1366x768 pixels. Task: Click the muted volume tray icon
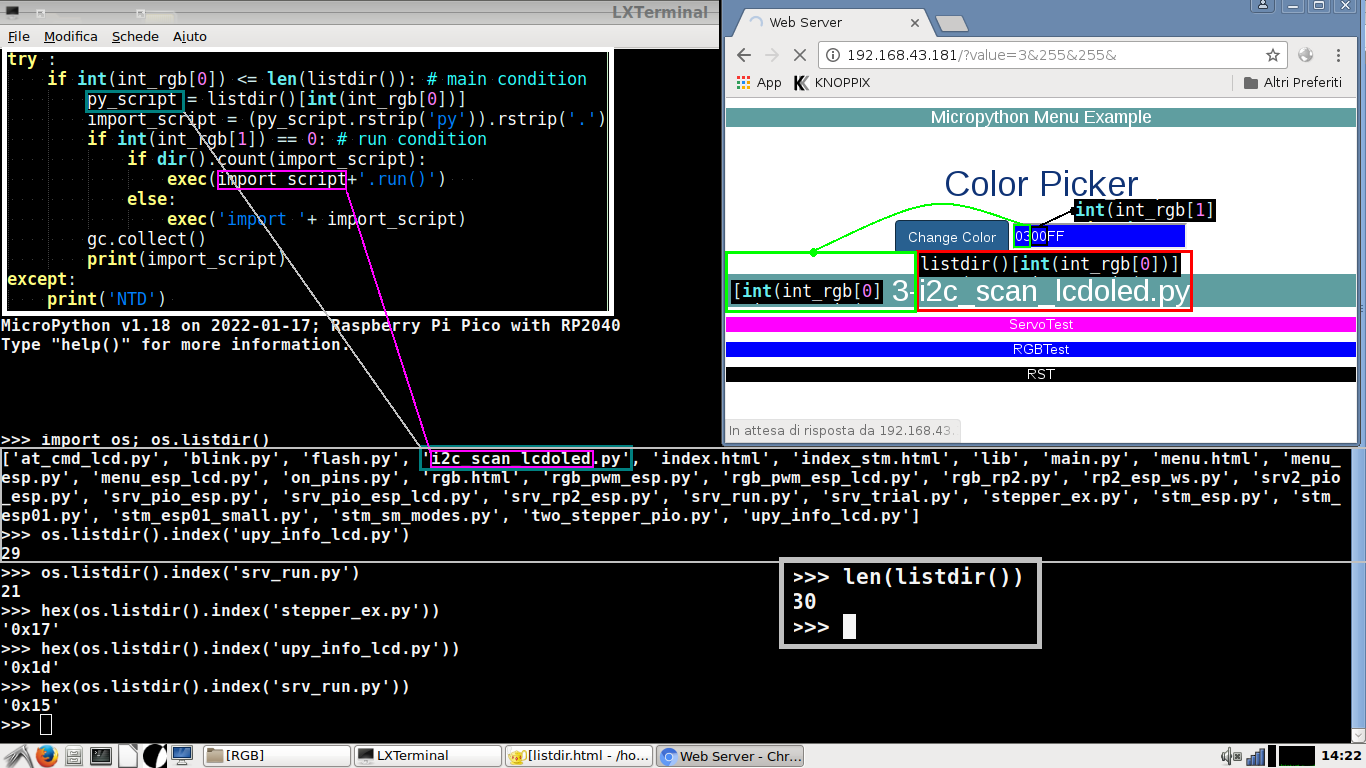[1230, 756]
